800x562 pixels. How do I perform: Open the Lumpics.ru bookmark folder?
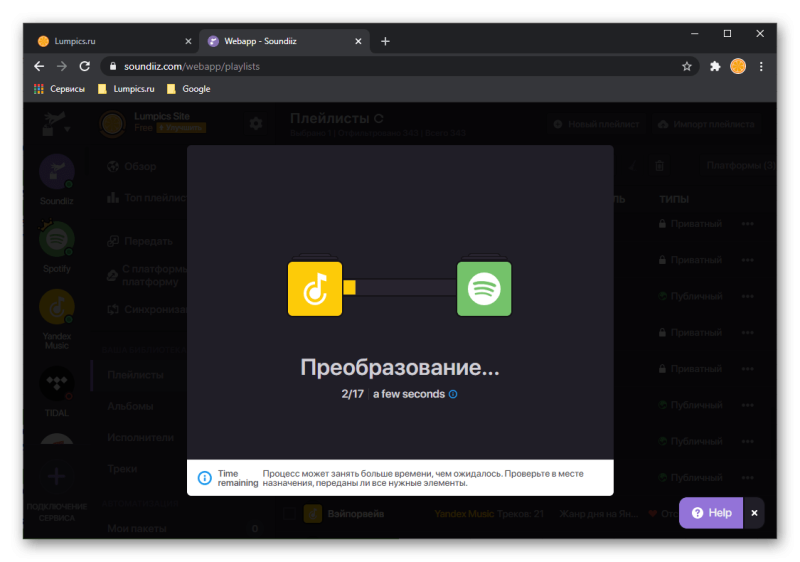click(x=126, y=89)
